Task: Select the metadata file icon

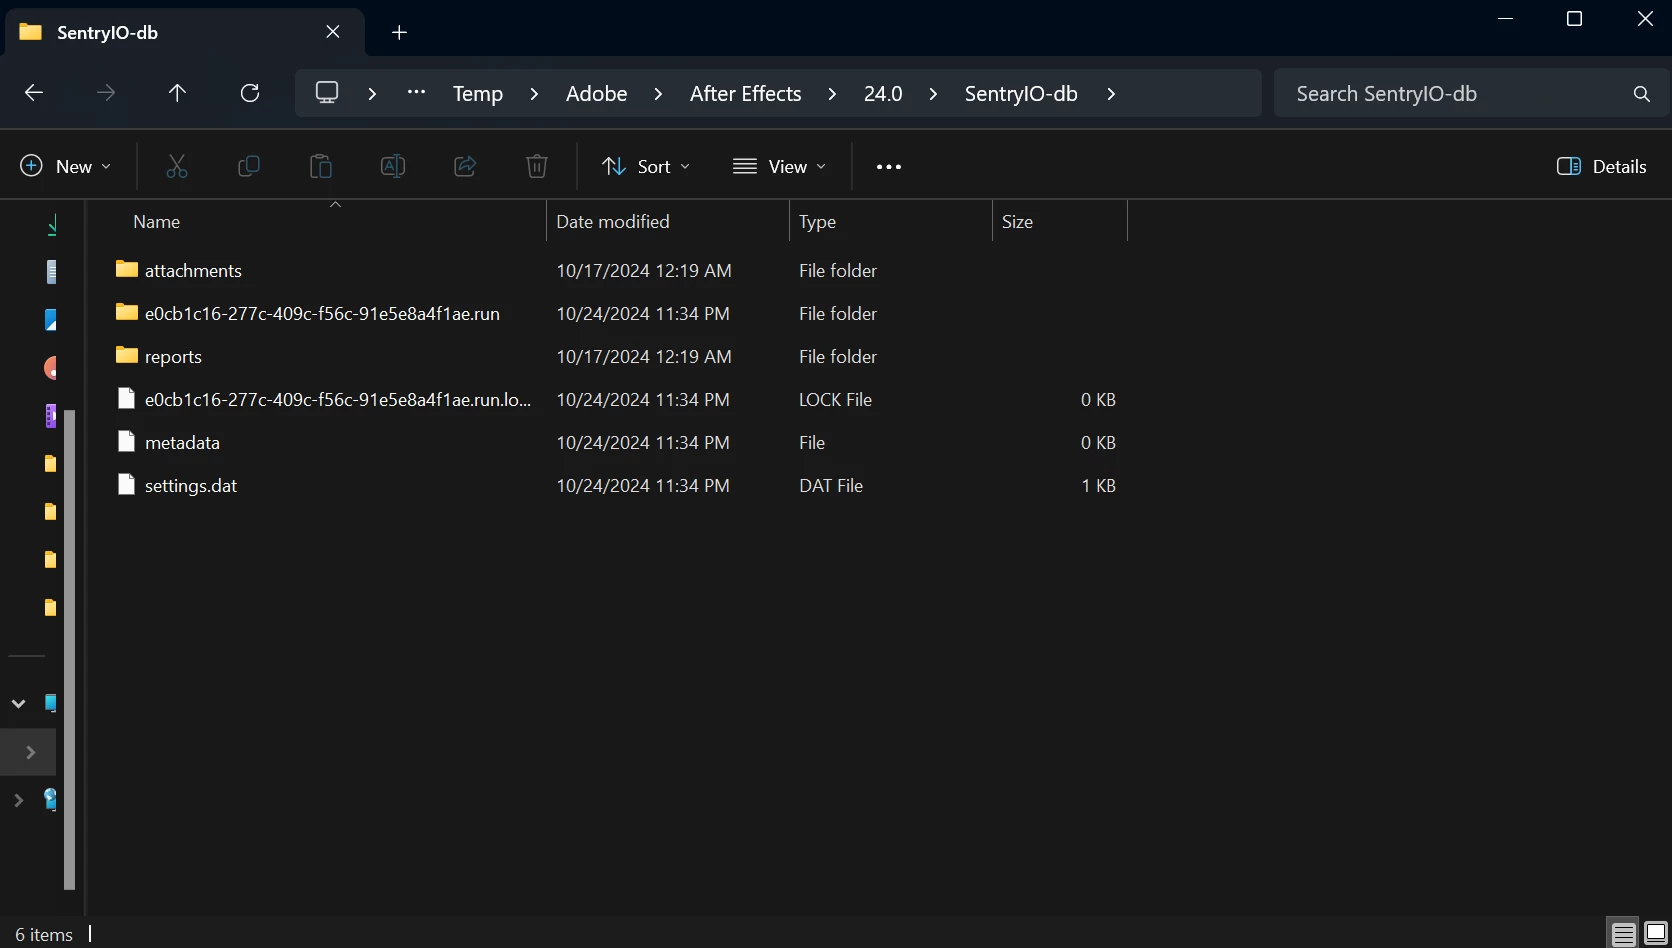Action: pyautogui.click(x=126, y=441)
